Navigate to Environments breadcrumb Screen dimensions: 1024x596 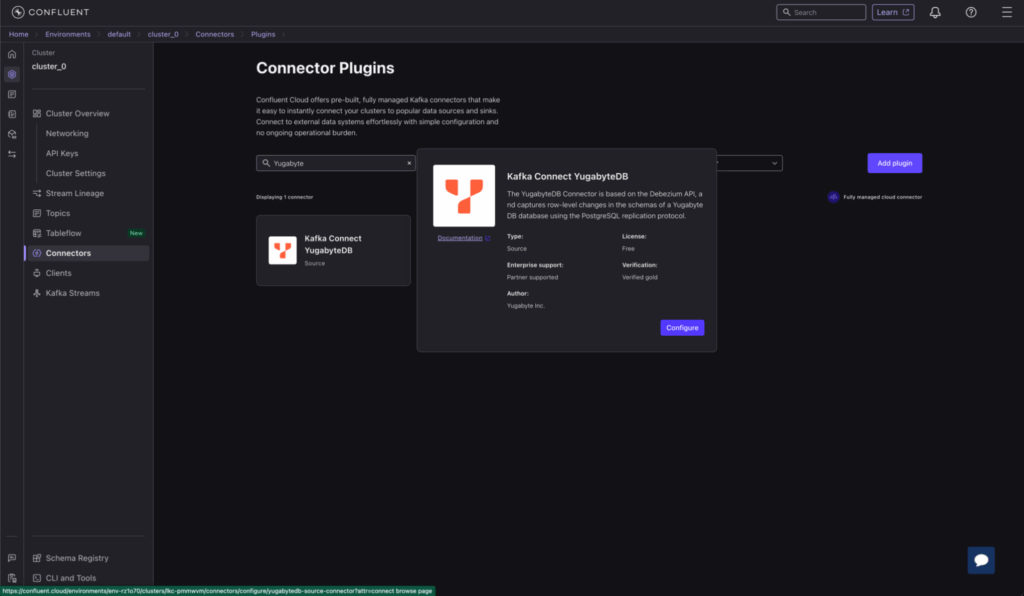[x=67, y=34]
